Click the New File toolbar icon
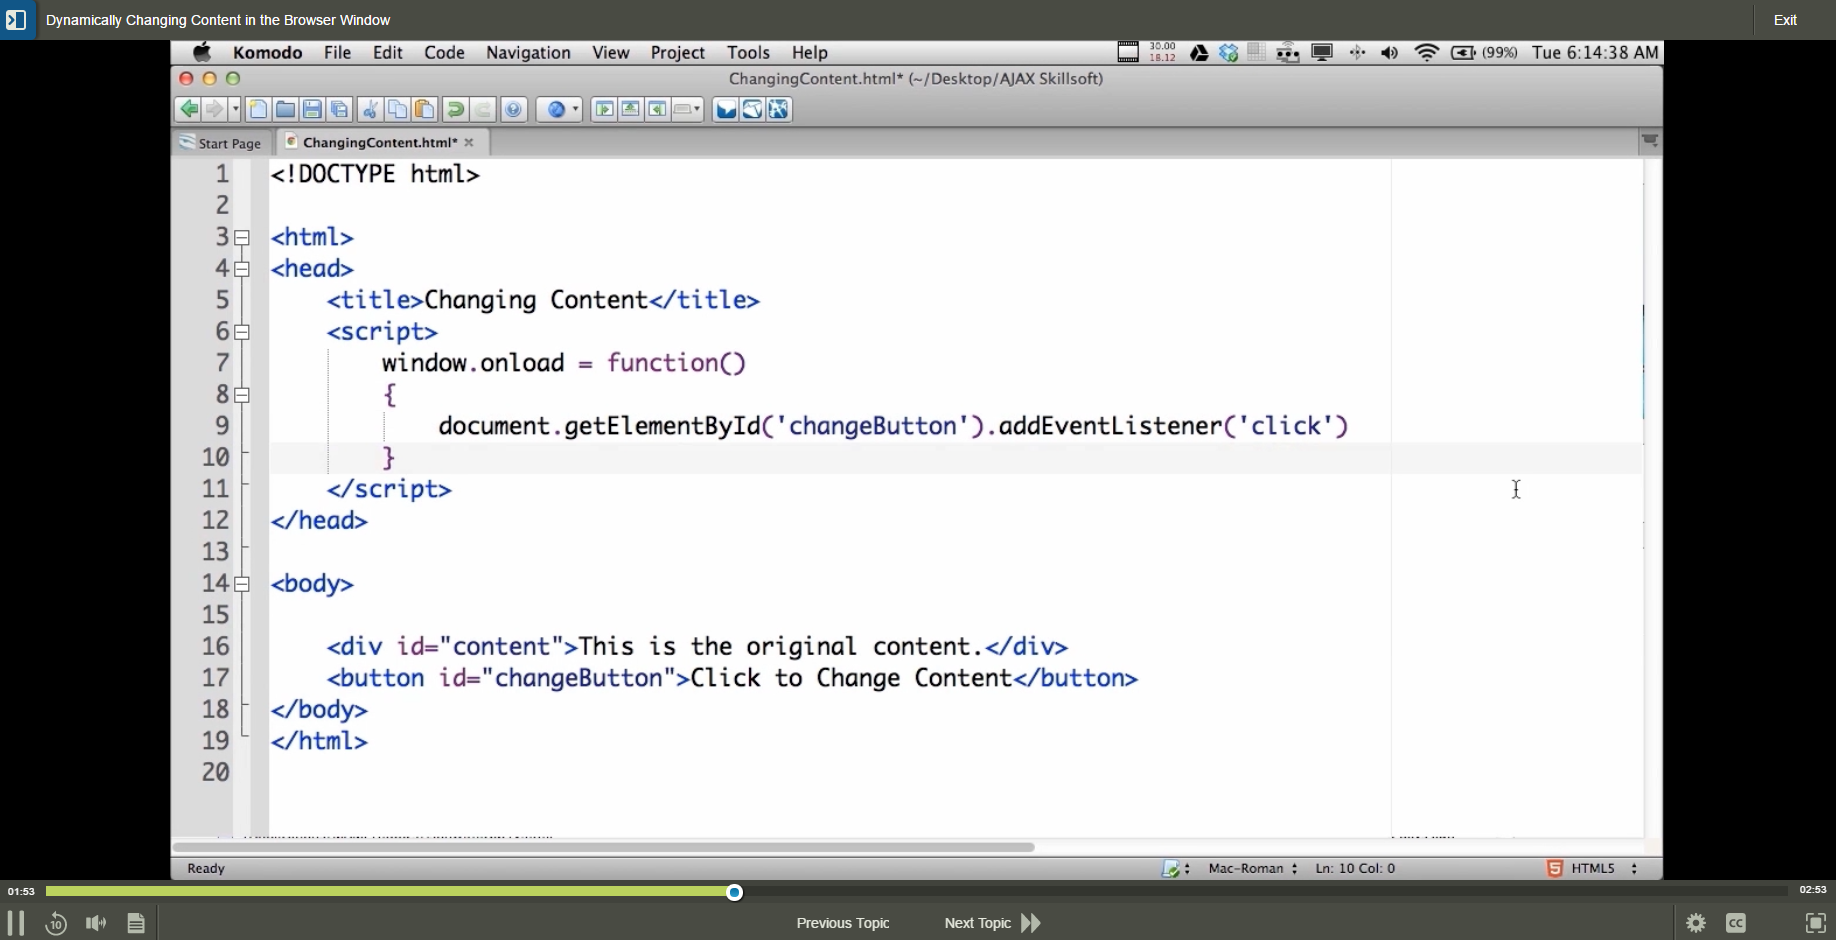The height and width of the screenshot is (940, 1836). (x=258, y=110)
